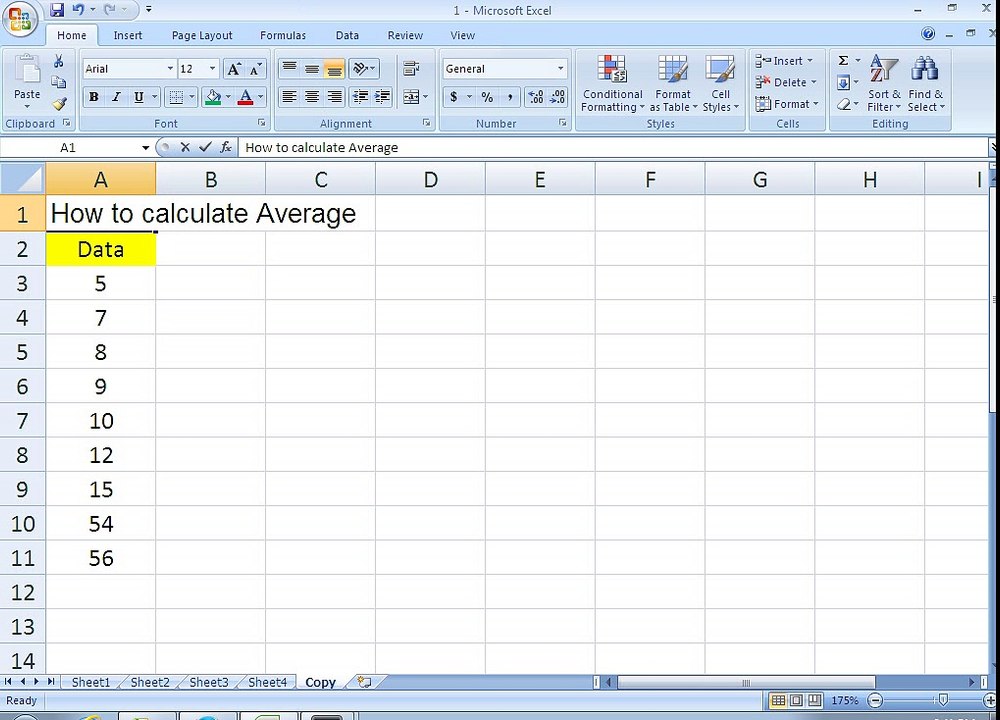Select the Format Painter brush
This screenshot has width=1000, height=720.
pyautogui.click(x=59, y=103)
